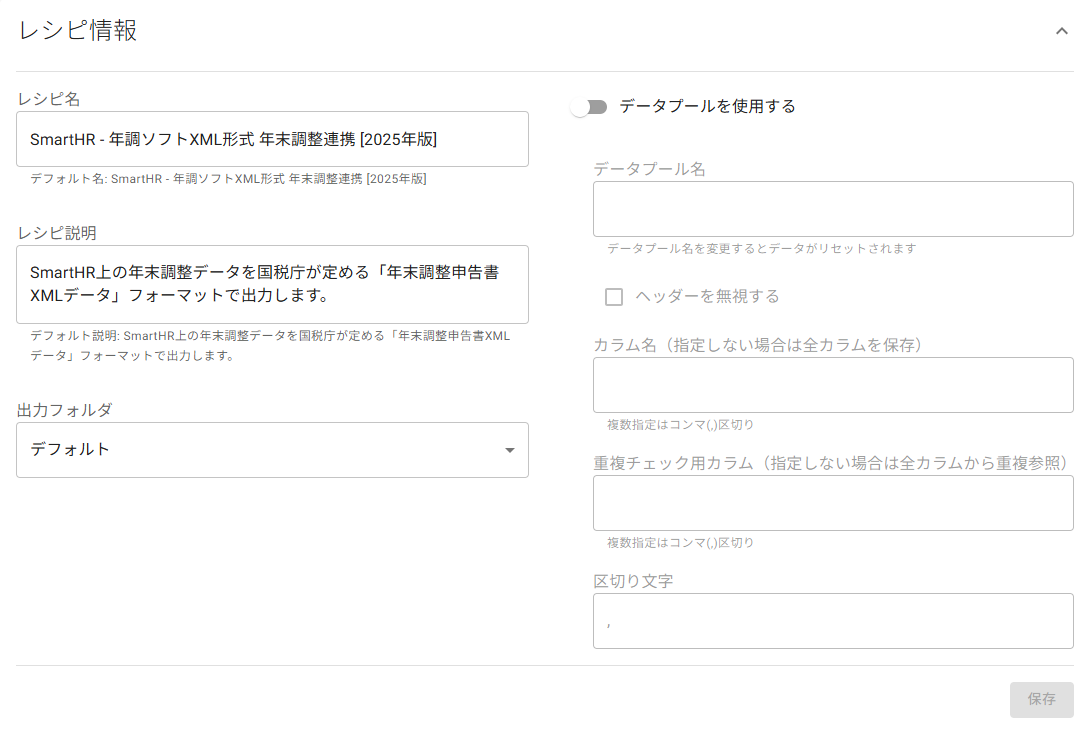
Task: Click the レシピ情報 heading
Action: 77,31
